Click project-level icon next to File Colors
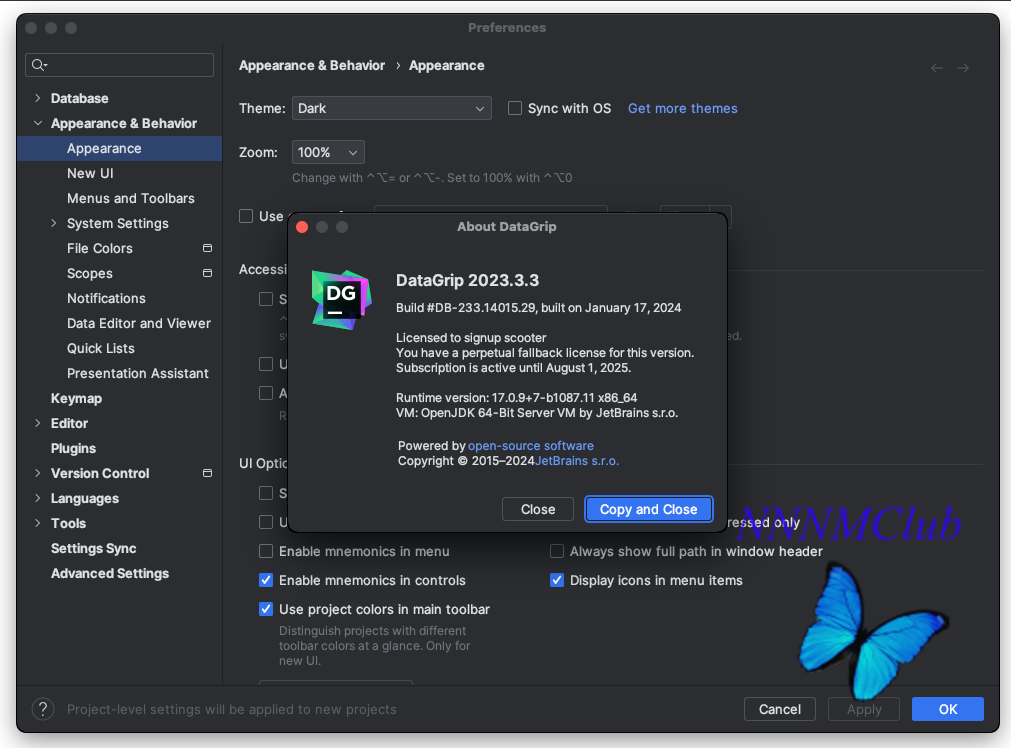1011x748 pixels. pos(208,248)
